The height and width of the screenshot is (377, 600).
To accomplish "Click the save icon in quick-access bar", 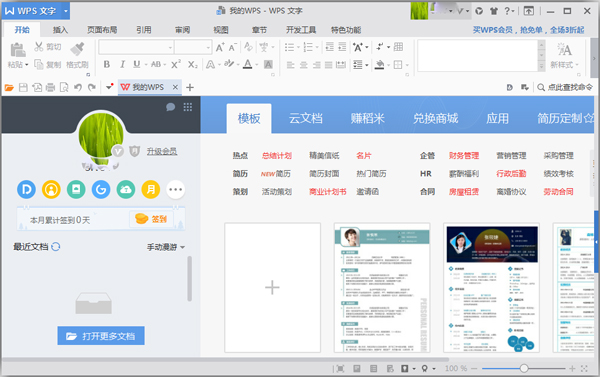I will coord(23,88).
